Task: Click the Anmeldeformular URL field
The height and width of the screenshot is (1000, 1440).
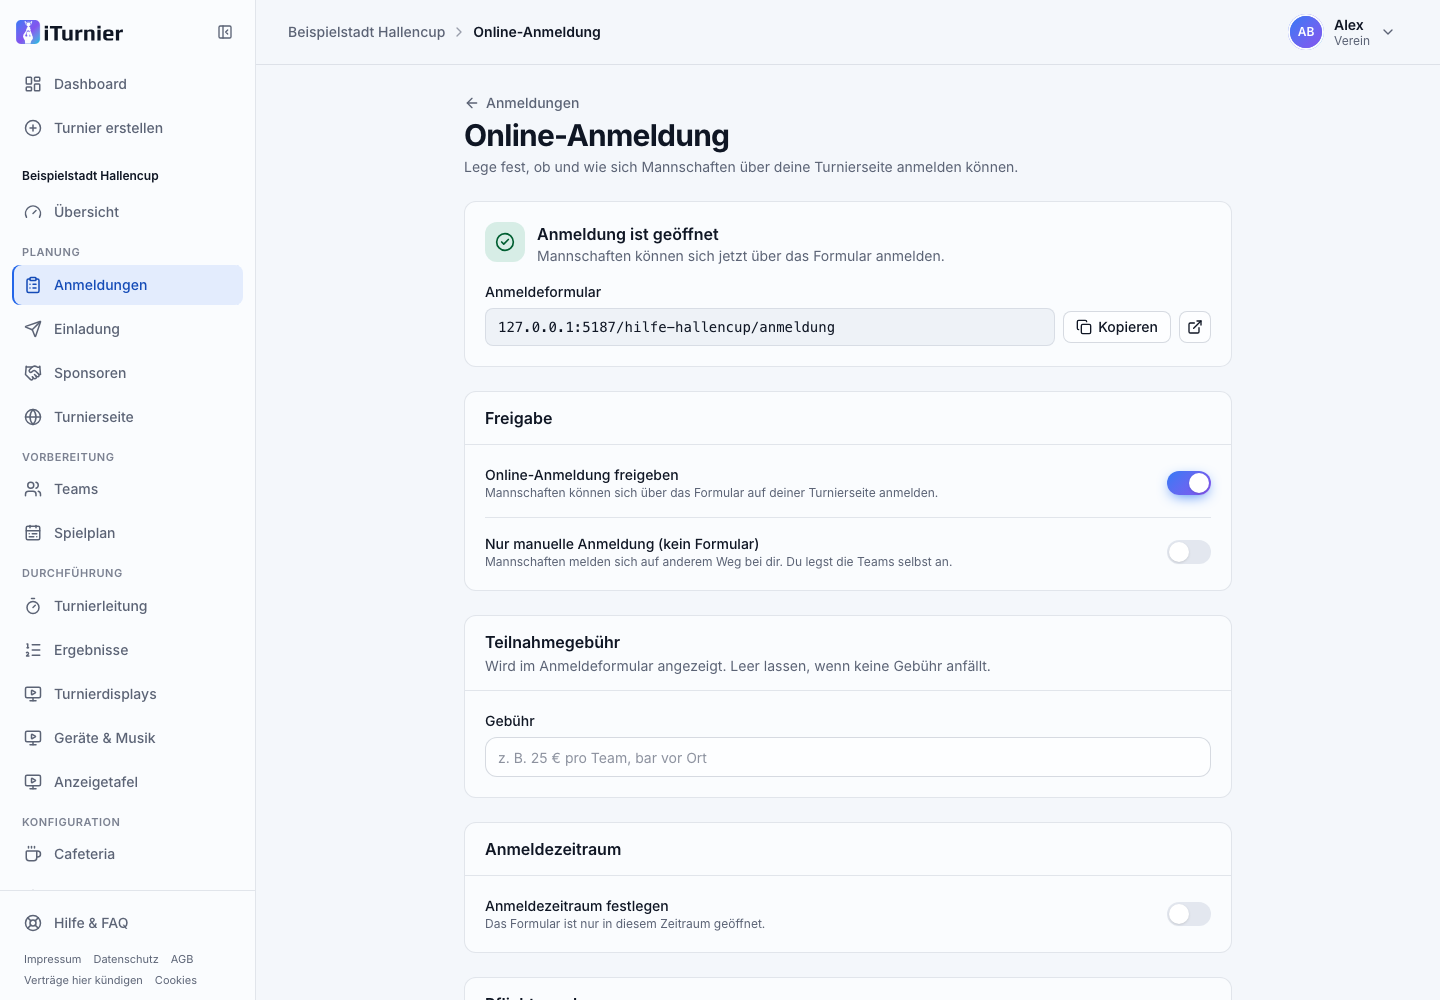Action: pyautogui.click(x=770, y=327)
